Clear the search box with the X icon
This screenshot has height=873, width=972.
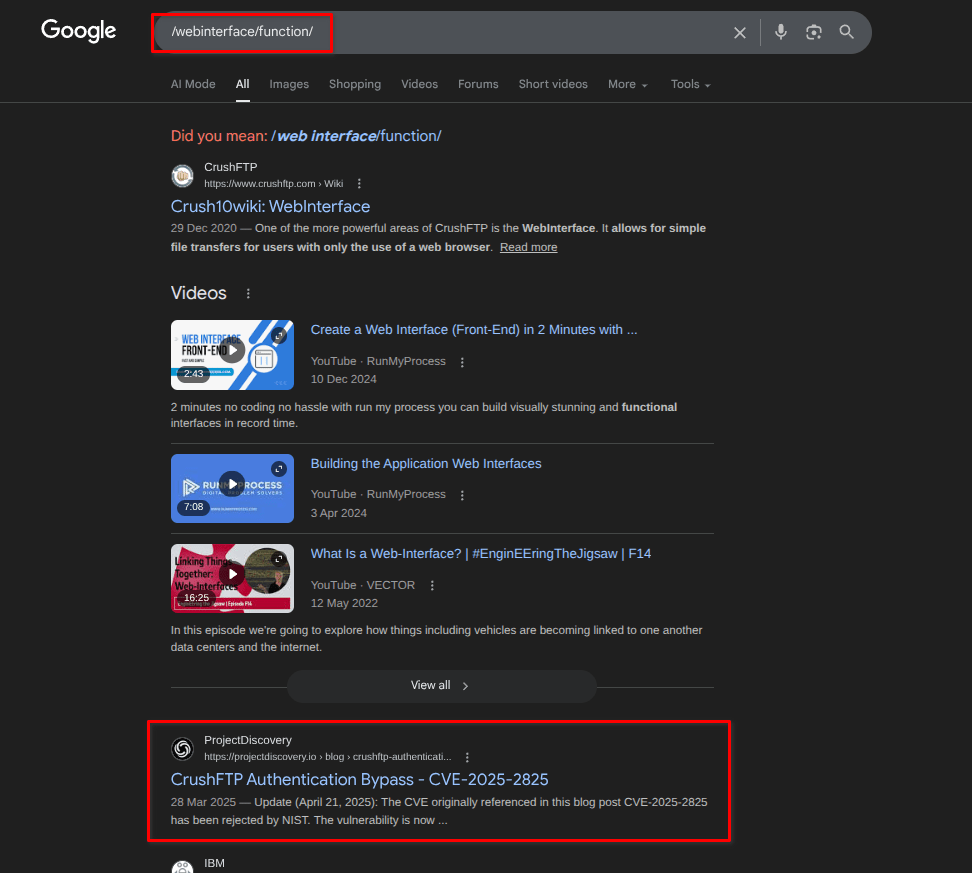click(740, 33)
